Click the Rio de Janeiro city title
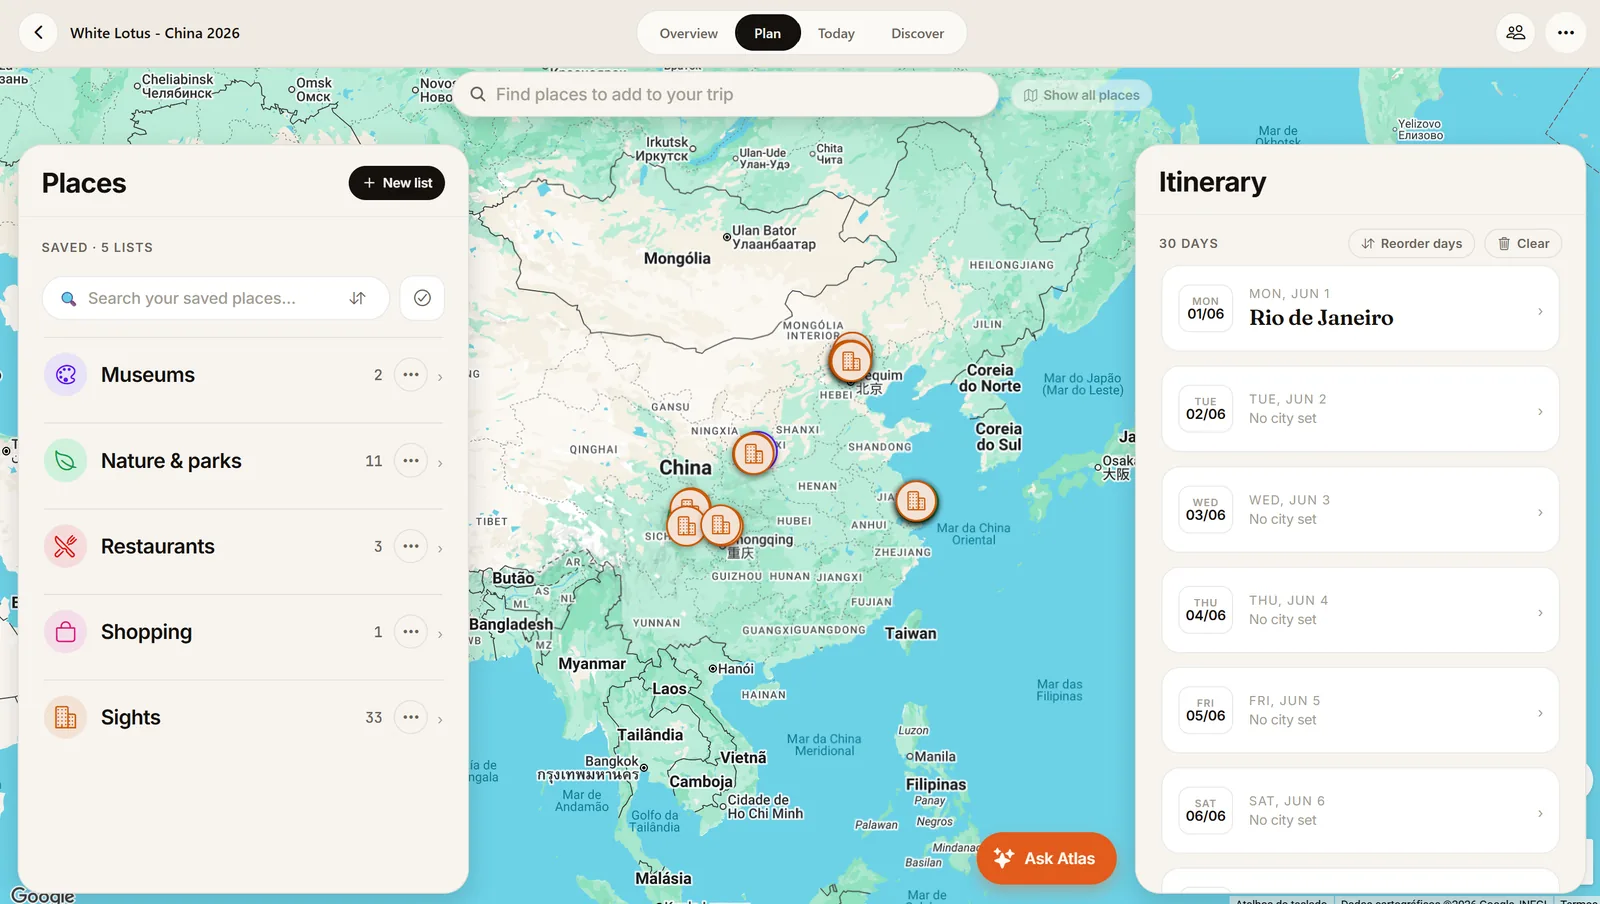Screen dimensions: 1600x904 1321,318
